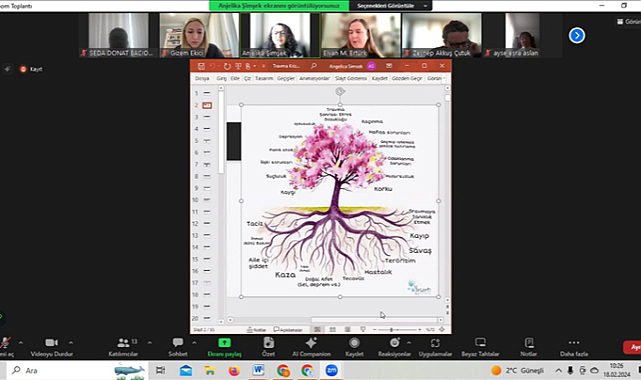Open the Daha fazla more options
Image resolution: width=641 pixels, height=380 pixels.
tap(574, 347)
